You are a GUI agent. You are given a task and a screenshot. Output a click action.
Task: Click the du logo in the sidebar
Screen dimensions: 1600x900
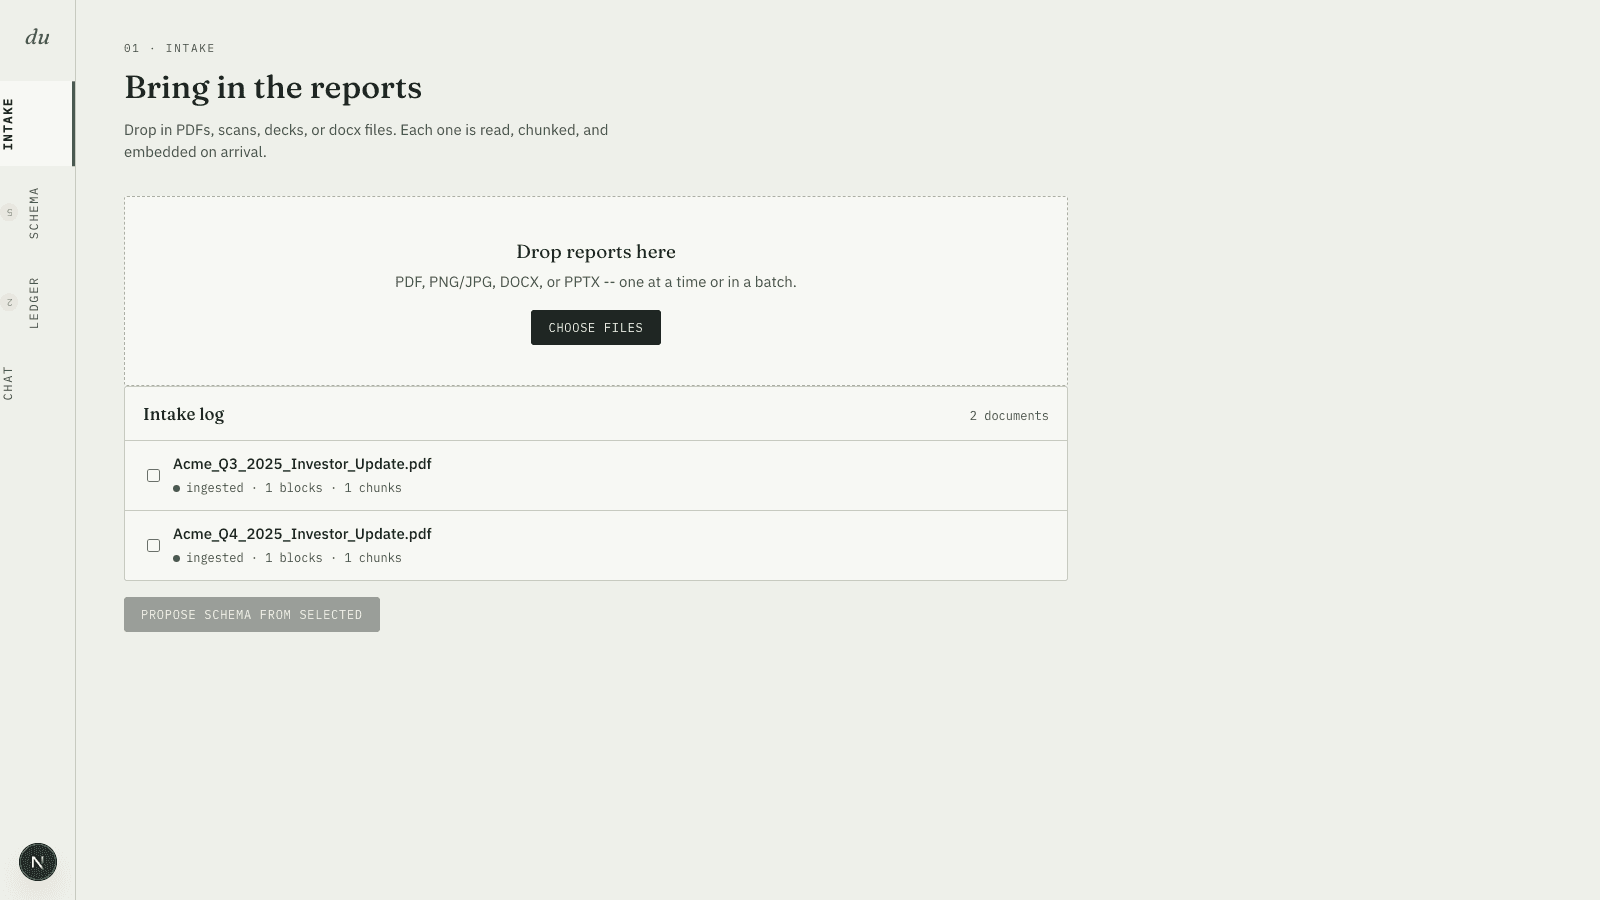[37, 37]
